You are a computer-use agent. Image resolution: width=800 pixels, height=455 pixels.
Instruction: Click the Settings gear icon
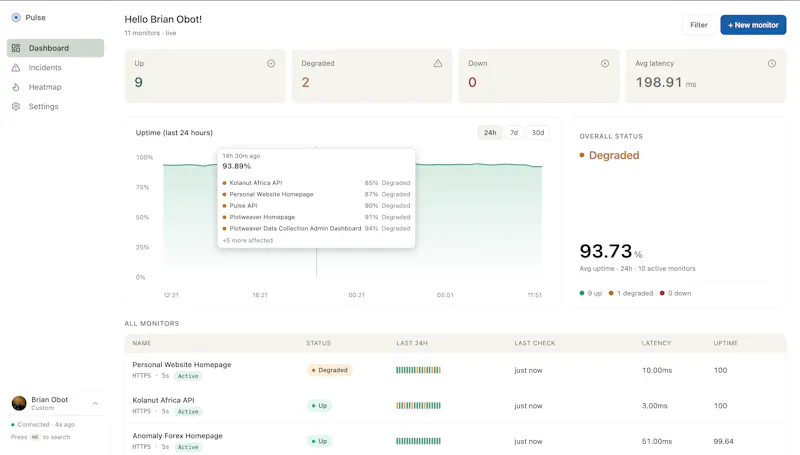click(x=16, y=106)
